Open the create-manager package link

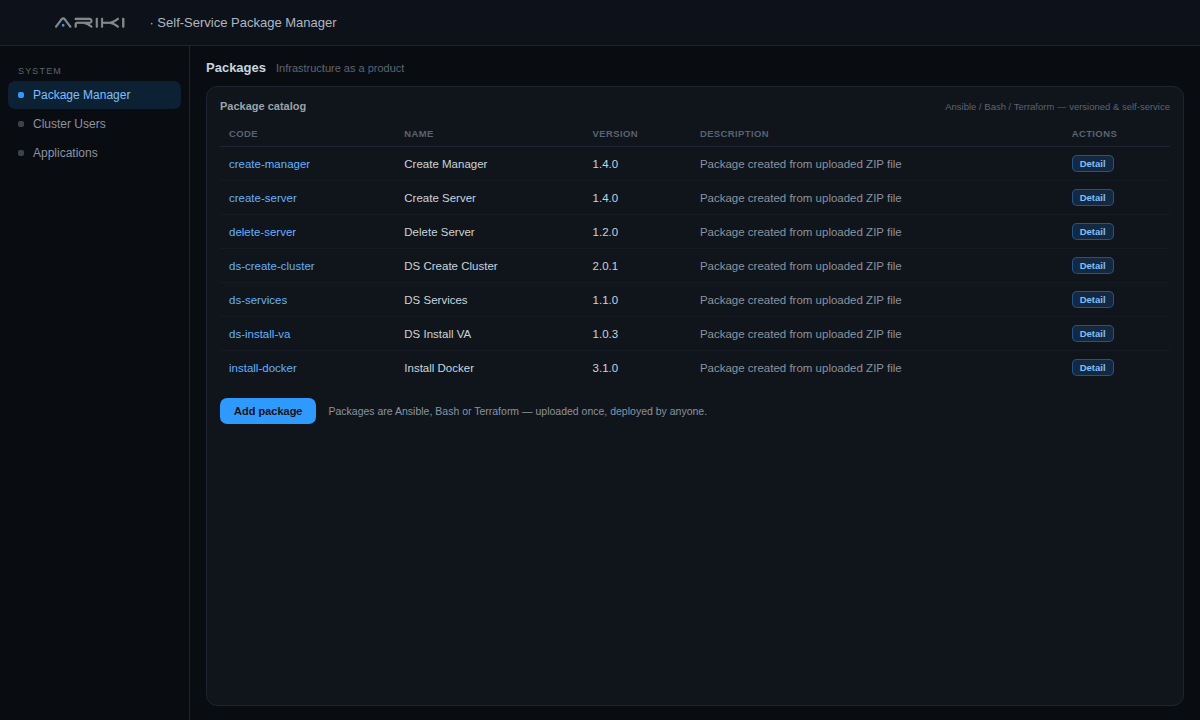tap(269, 164)
